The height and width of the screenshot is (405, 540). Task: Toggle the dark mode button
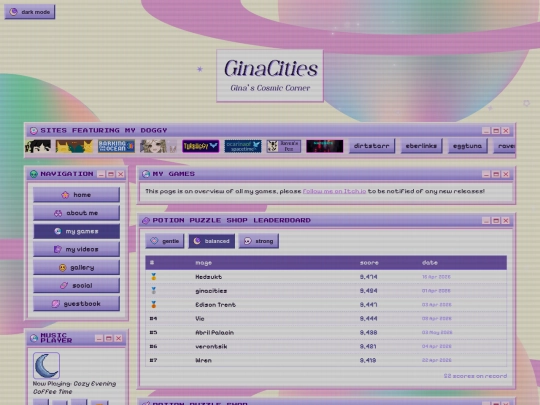[30, 12]
